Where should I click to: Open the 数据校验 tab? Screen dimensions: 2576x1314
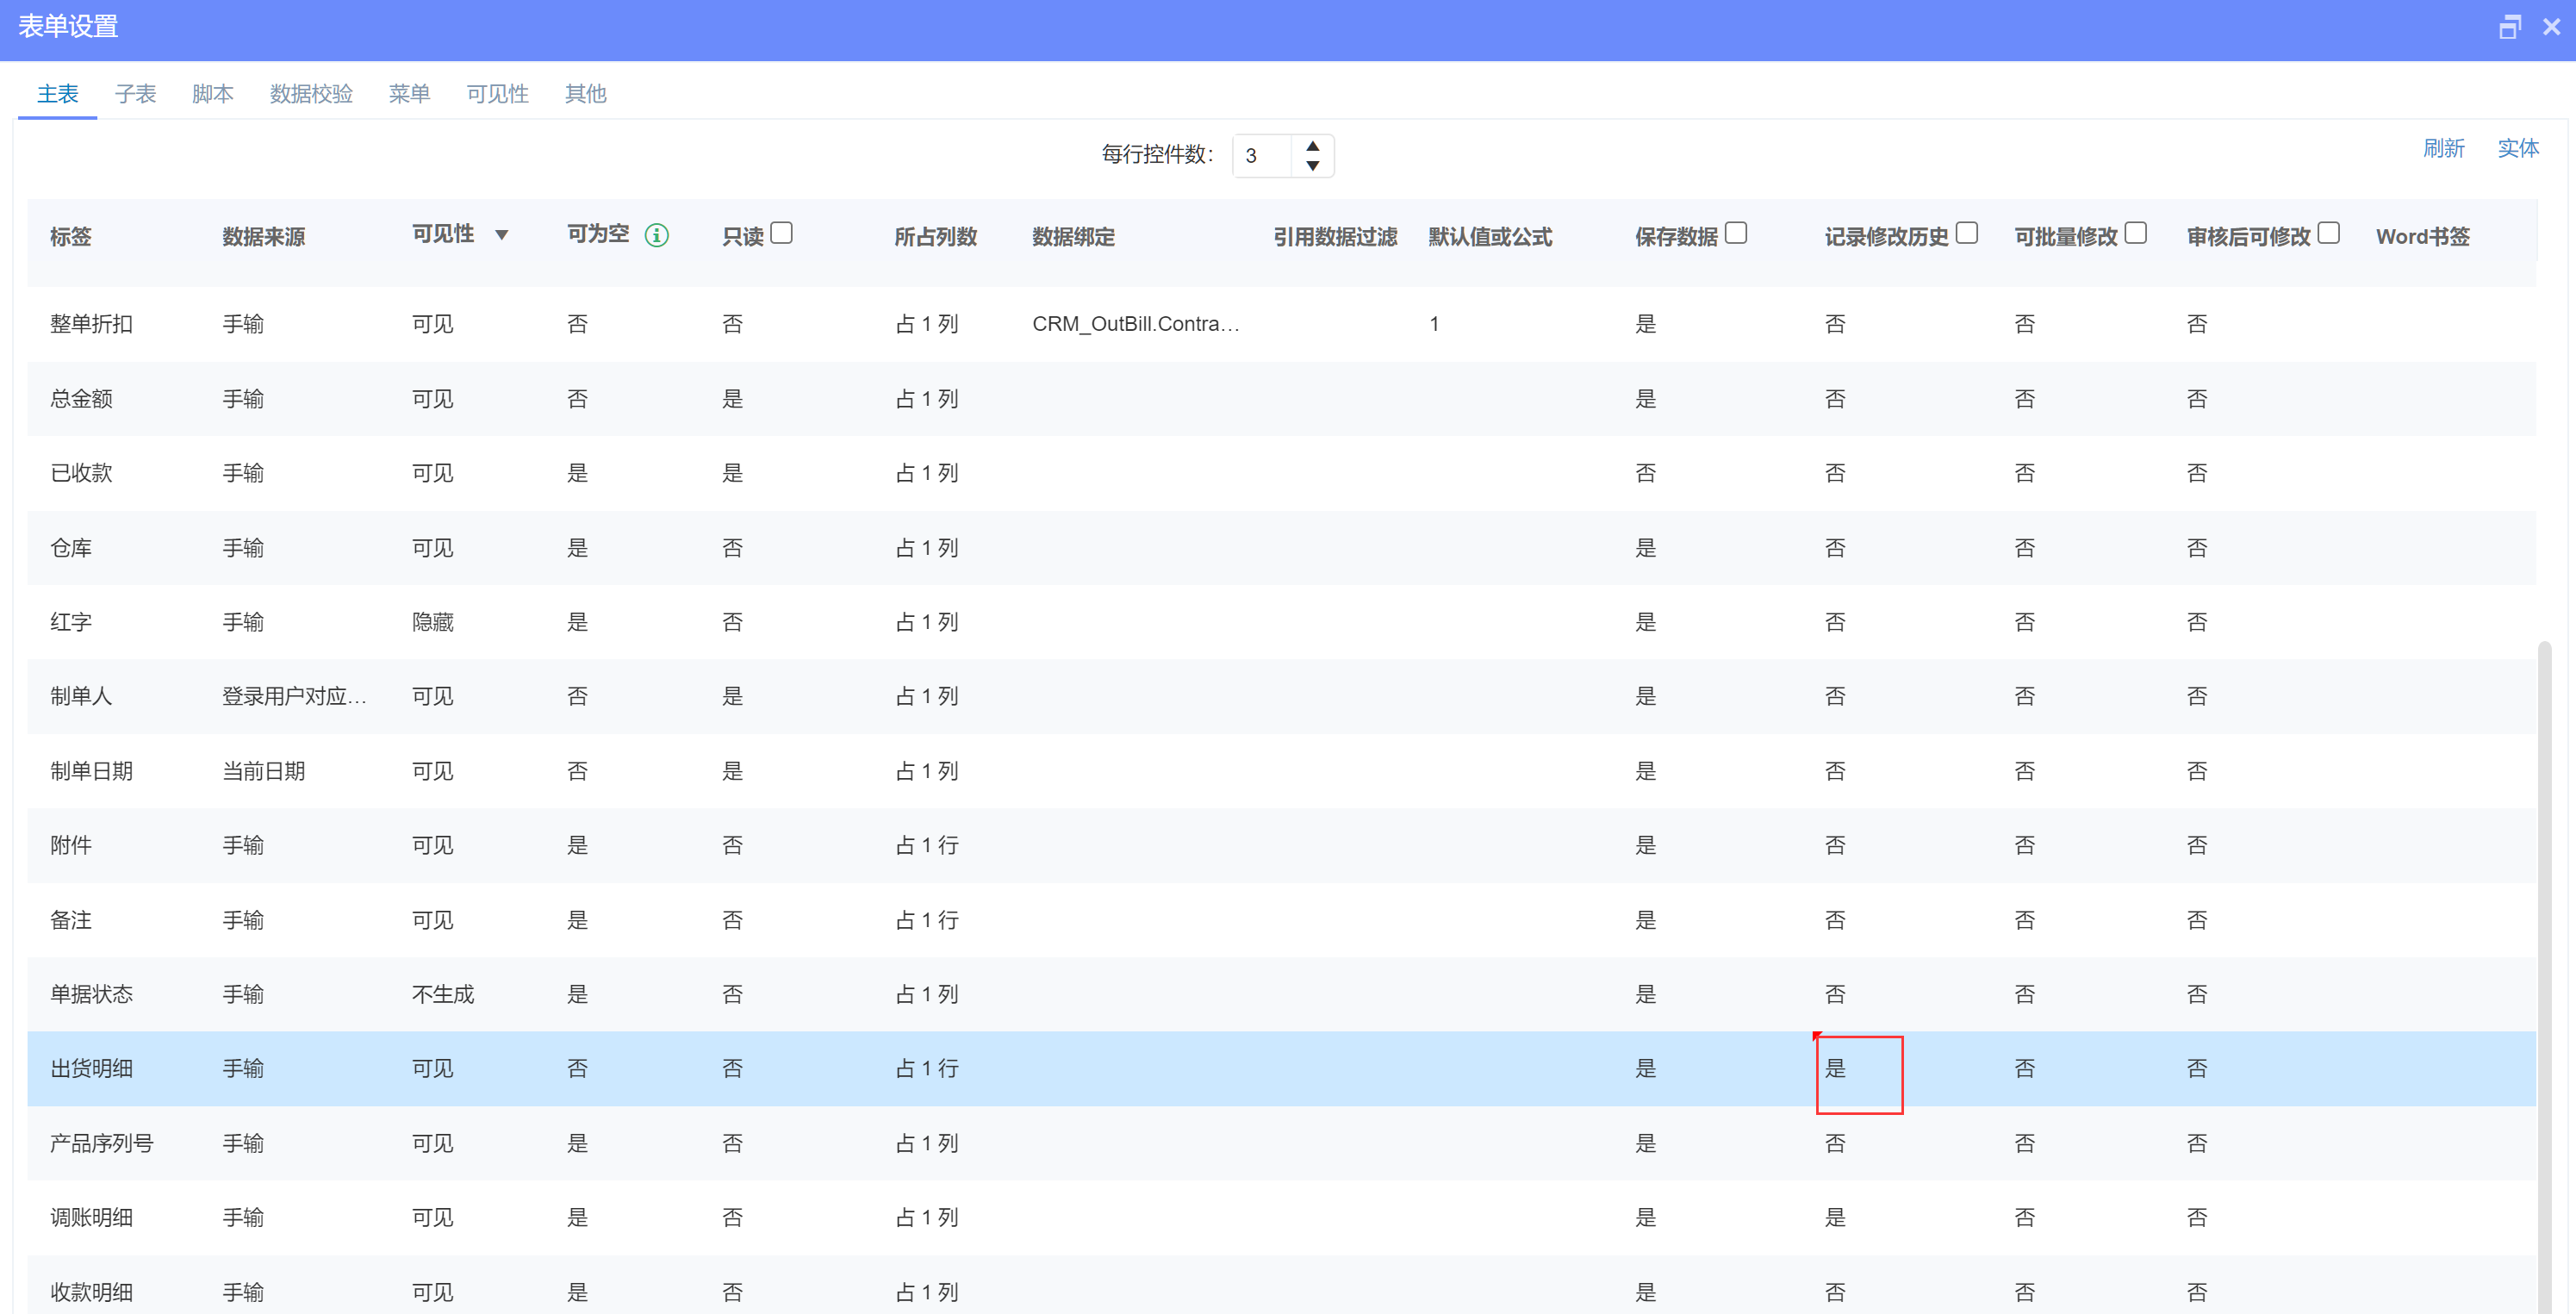tap(311, 94)
